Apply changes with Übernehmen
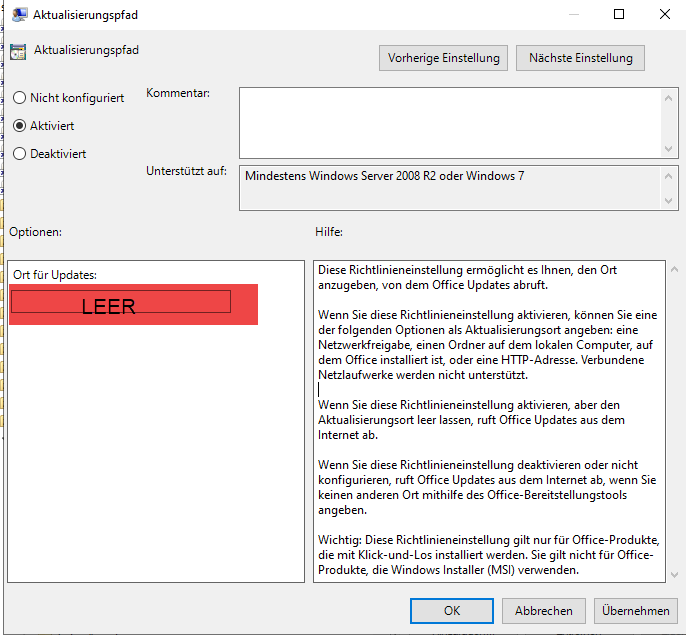The image size is (686, 635). [x=635, y=610]
